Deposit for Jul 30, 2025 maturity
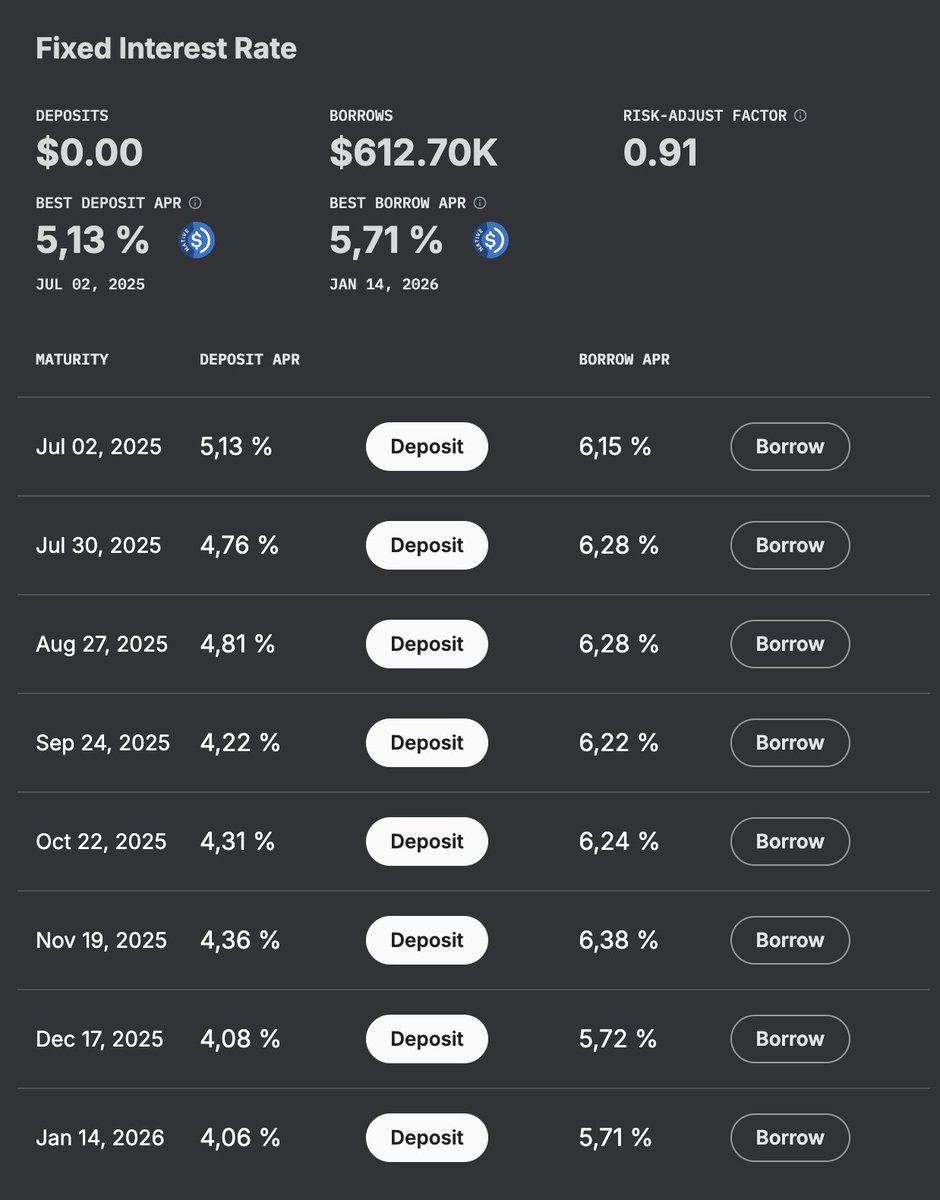This screenshot has width=940, height=1200. point(427,546)
